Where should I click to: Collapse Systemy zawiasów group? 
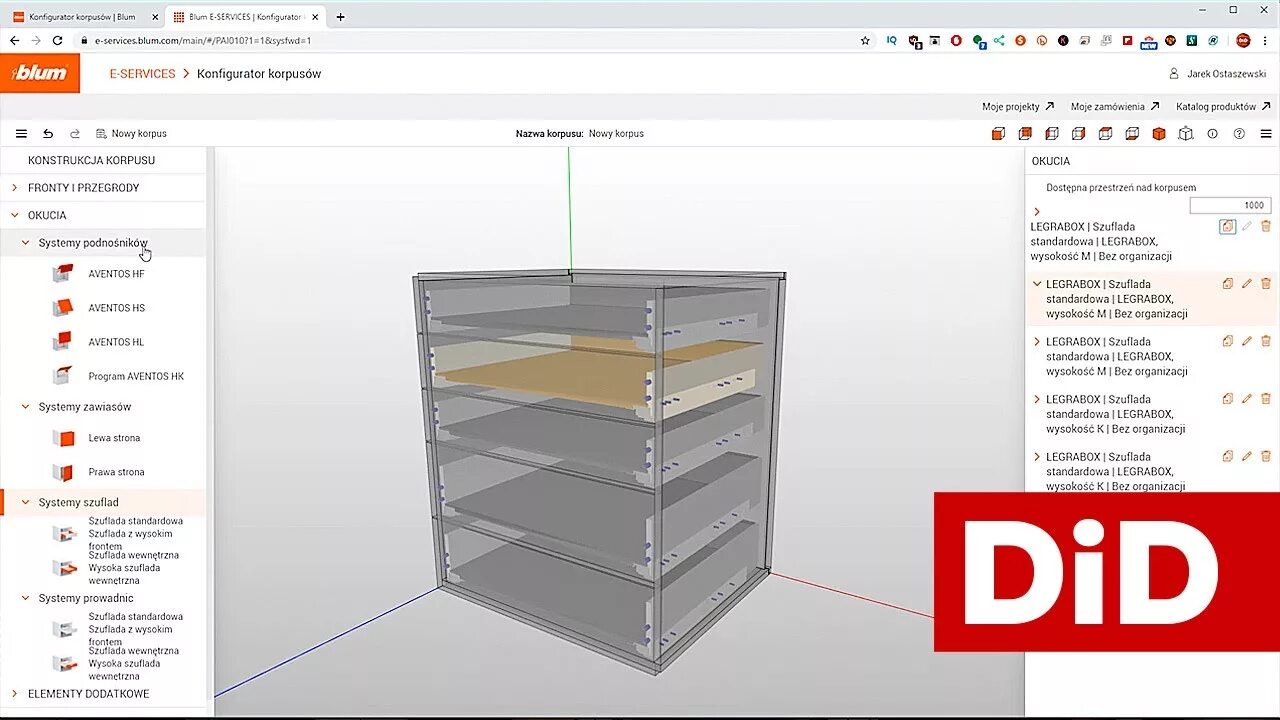pos(26,407)
